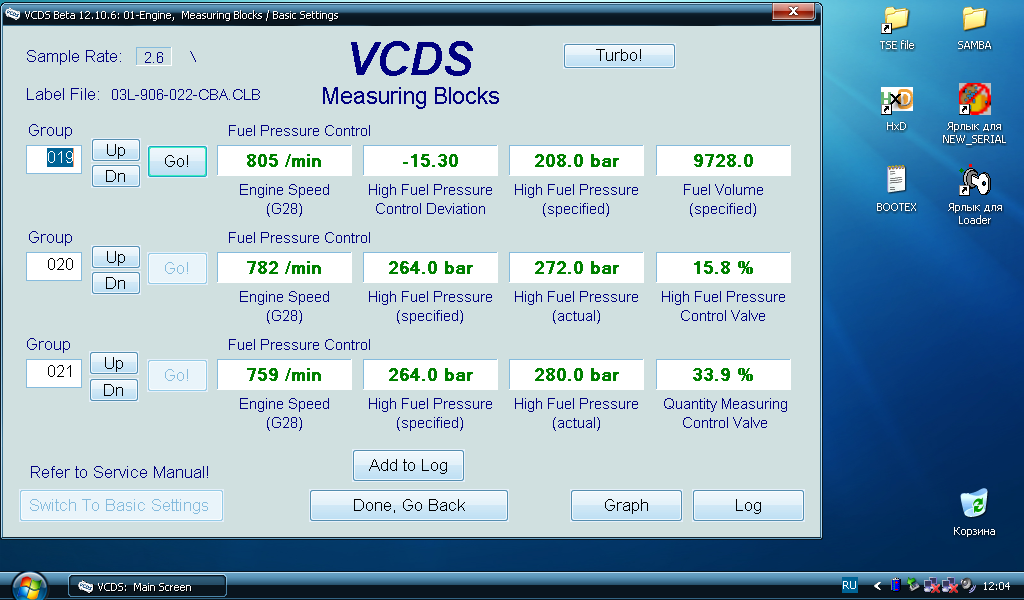
Task: Focus the group 019 number field
Action: point(54,159)
